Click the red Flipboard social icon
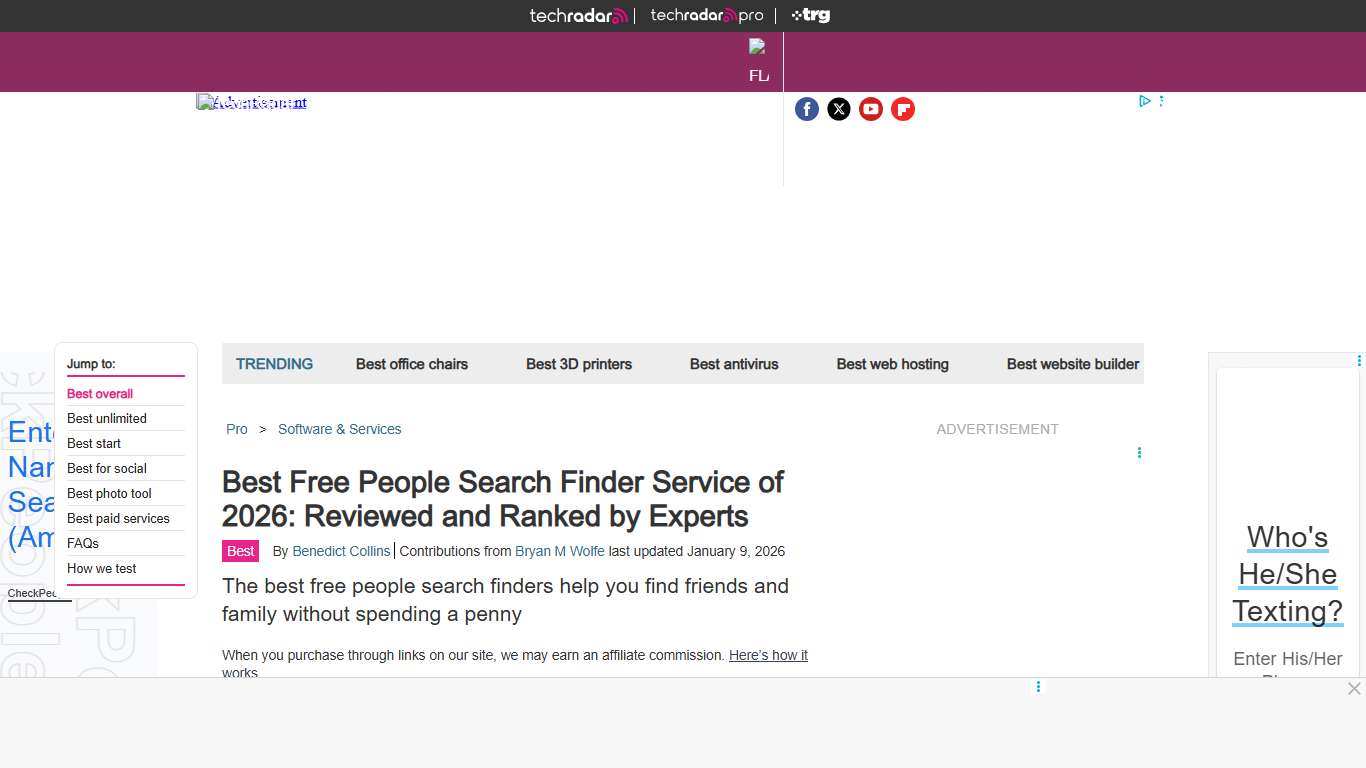Image resolution: width=1366 pixels, height=768 pixels. [x=903, y=109]
